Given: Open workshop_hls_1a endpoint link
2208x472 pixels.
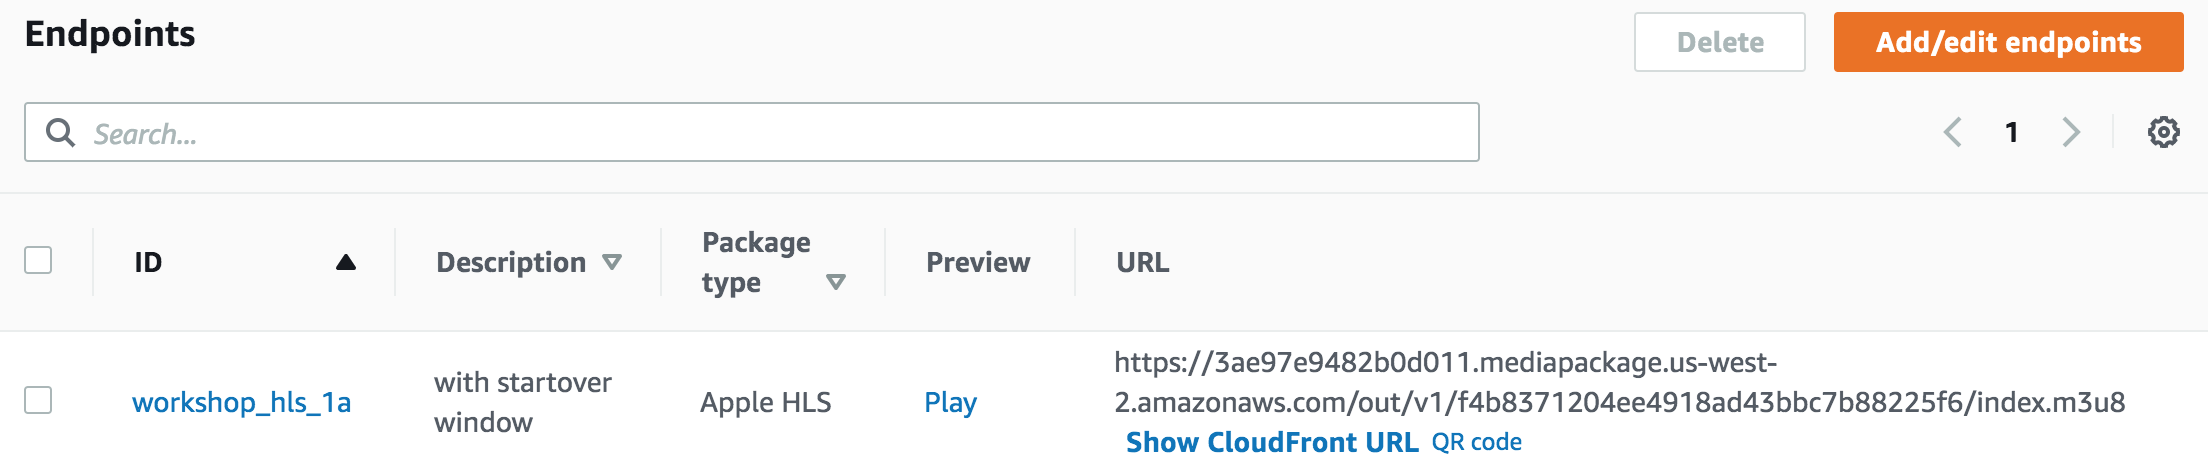Looking at the screenshot, I should [241, 402].
